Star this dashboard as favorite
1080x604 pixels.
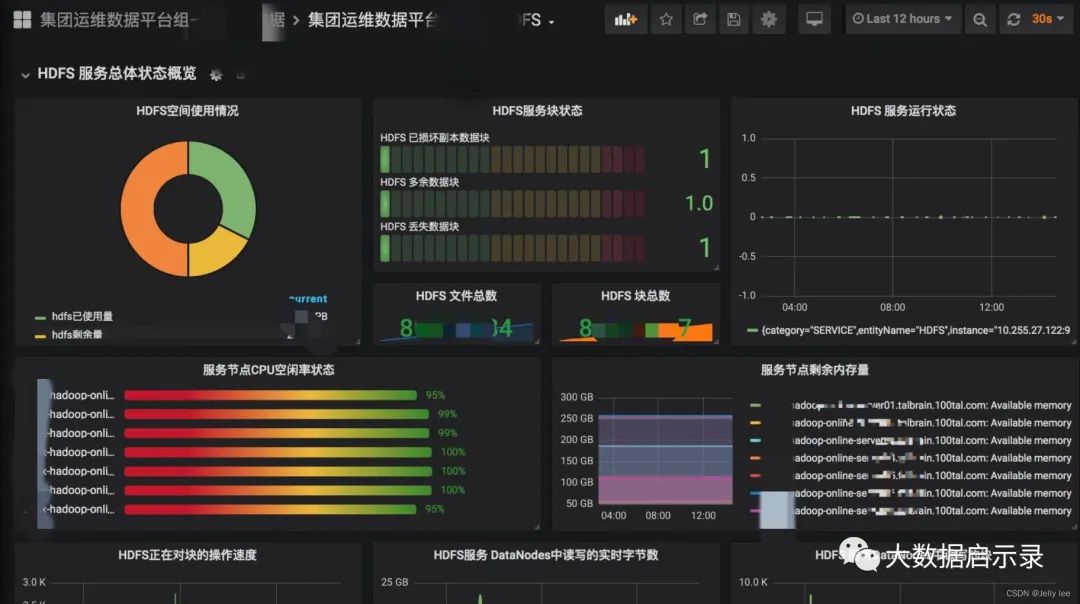tap(665, 19)
